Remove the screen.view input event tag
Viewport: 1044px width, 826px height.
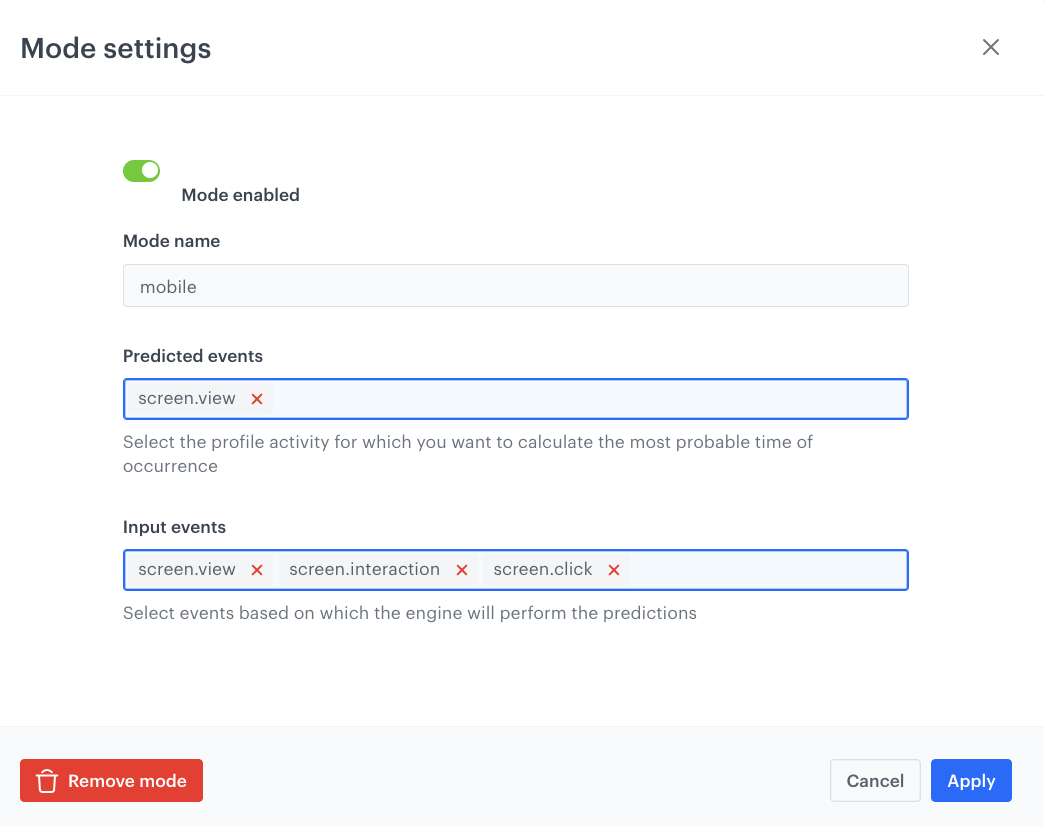(257, 569)
